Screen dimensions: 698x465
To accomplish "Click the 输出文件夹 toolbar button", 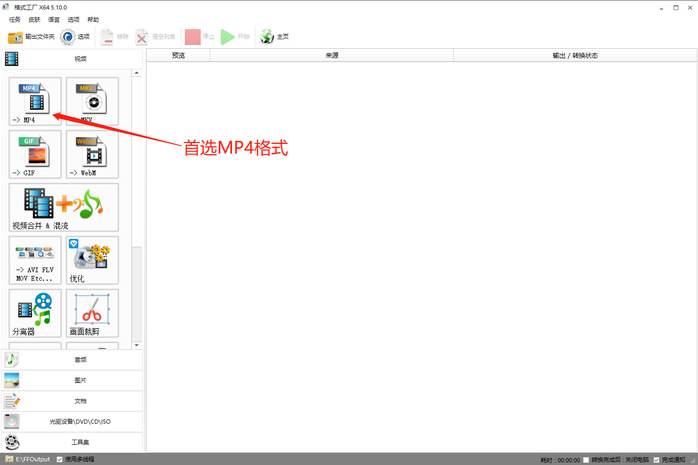I will pyautogui.click(x=31, y=37).
